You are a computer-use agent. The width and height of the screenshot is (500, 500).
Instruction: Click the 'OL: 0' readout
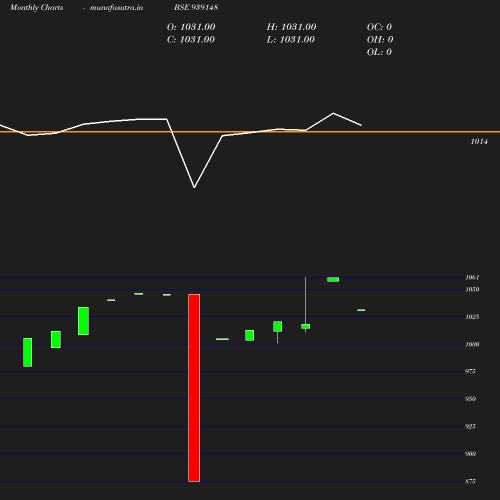tap(379, 52)
